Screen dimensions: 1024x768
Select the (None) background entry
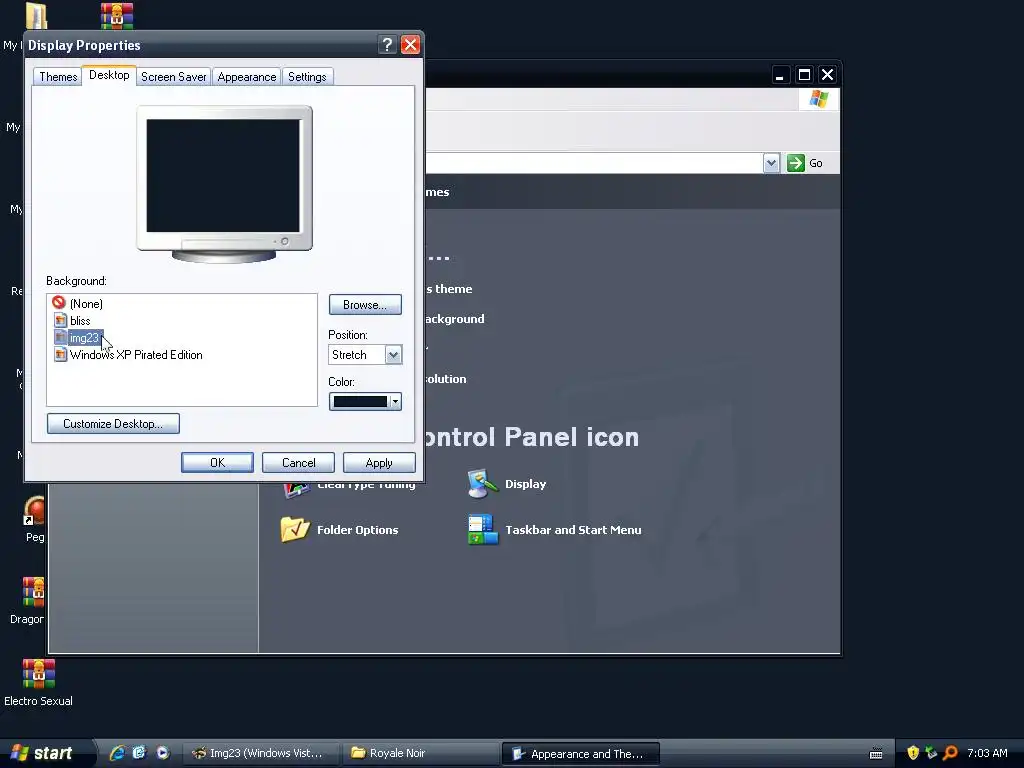78,304
